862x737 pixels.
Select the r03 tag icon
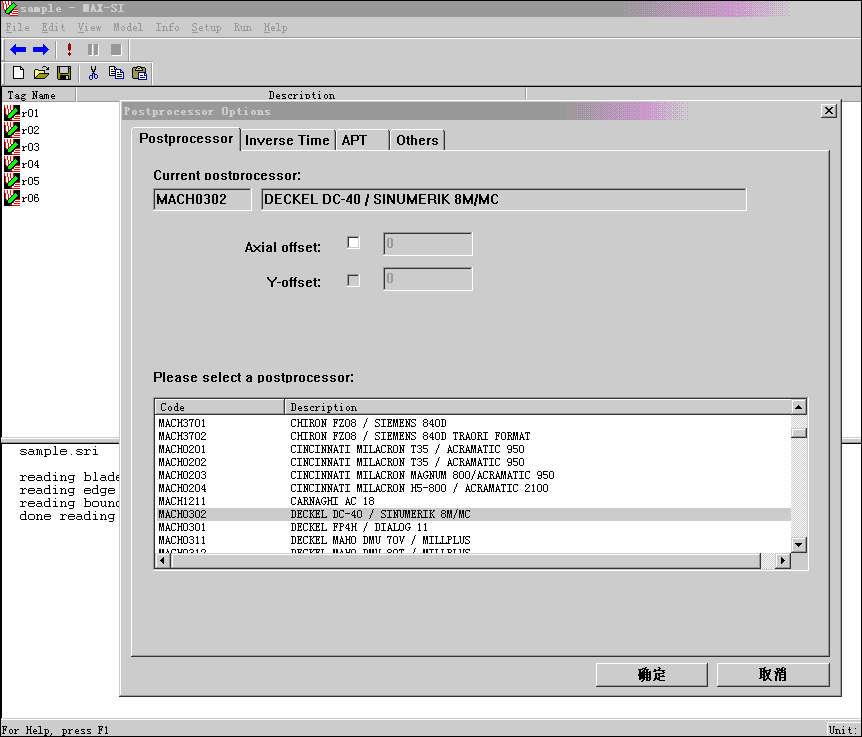12,147
